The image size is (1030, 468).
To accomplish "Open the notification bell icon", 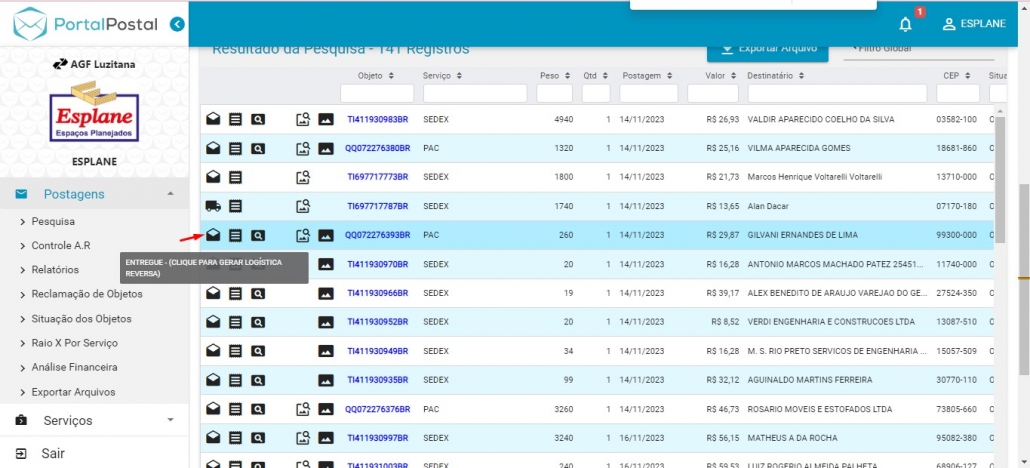I will 905,23.
